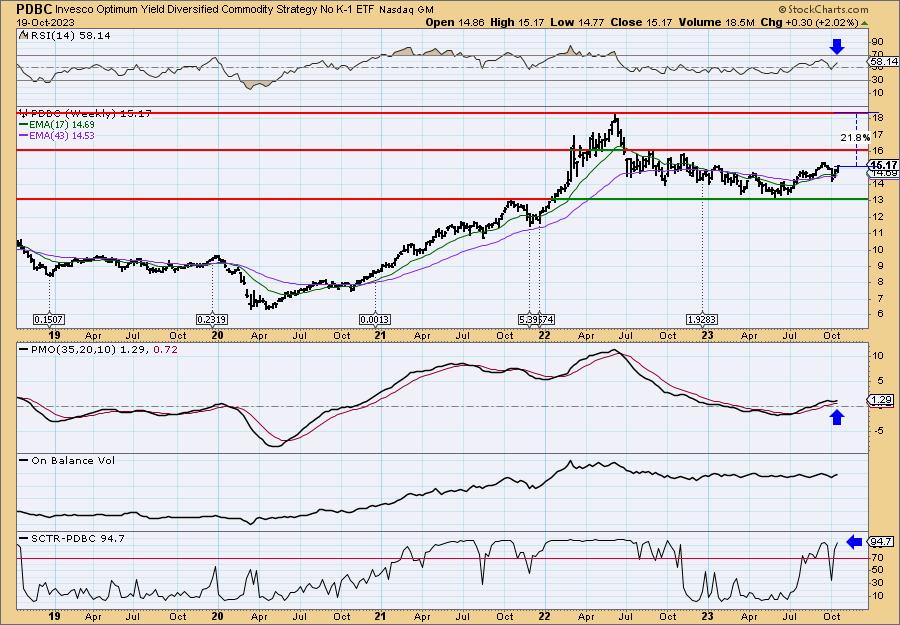Click the 13 price axis label

click(x=878, y=200)
